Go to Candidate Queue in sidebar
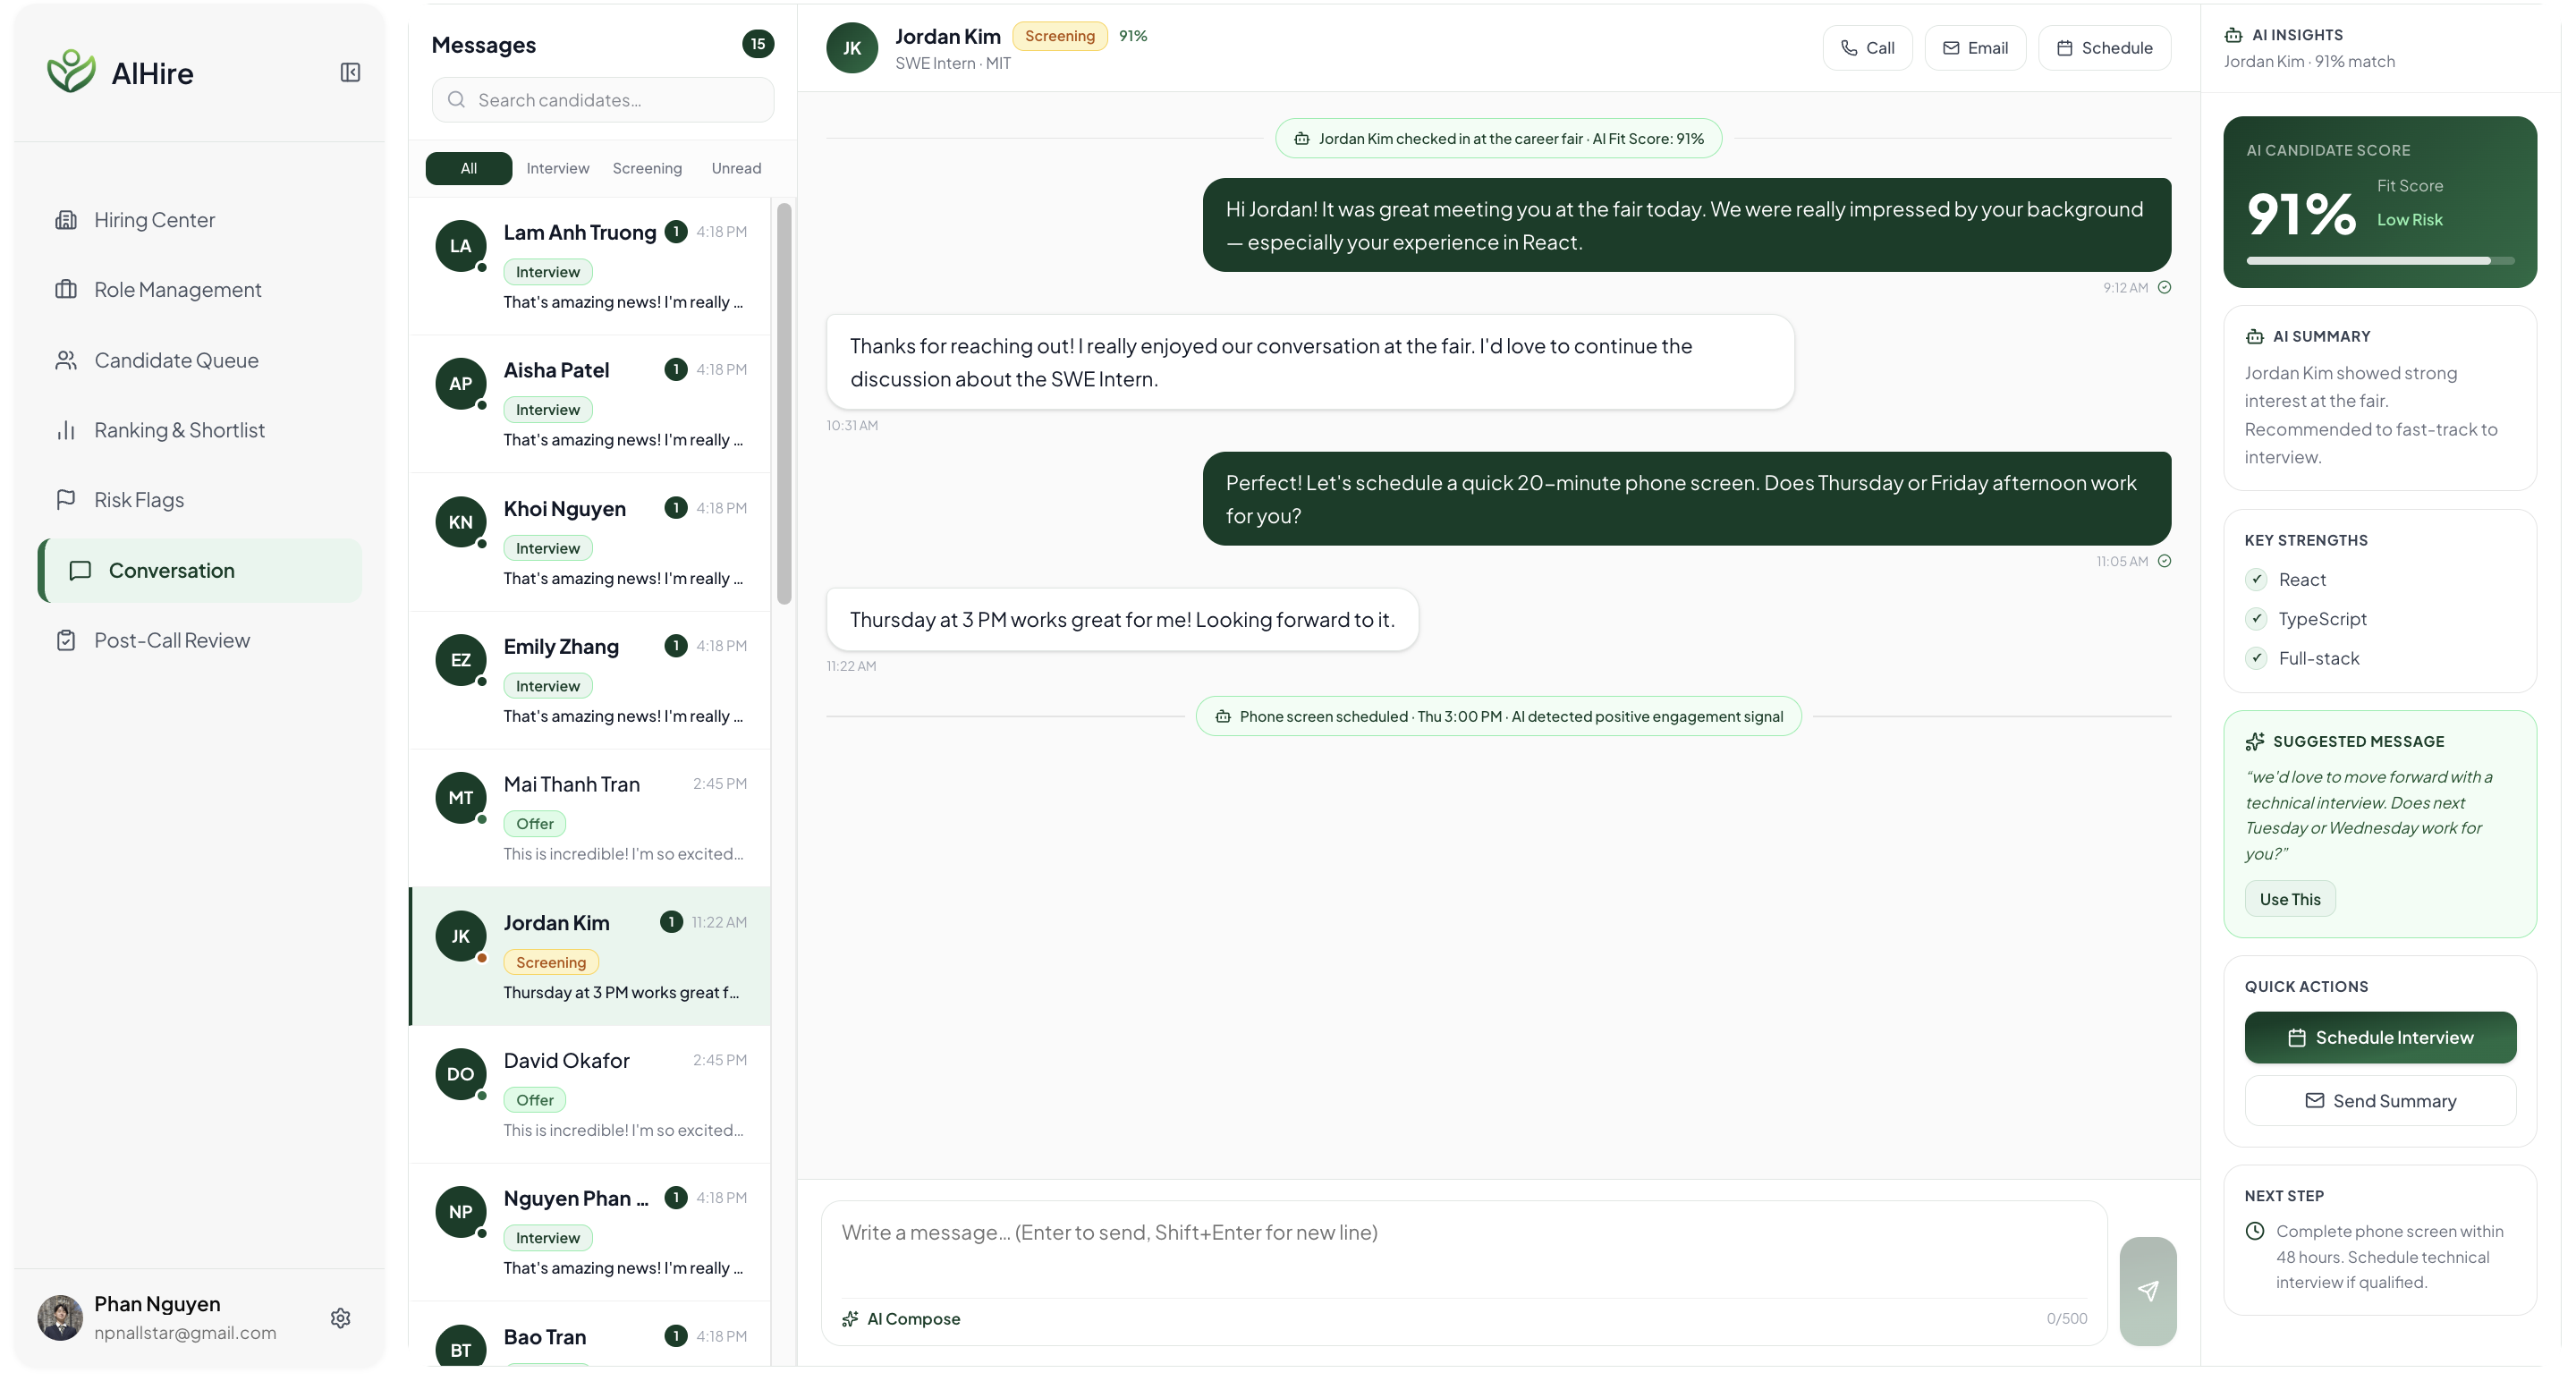2576x1381 pixels. click(176, 360)
